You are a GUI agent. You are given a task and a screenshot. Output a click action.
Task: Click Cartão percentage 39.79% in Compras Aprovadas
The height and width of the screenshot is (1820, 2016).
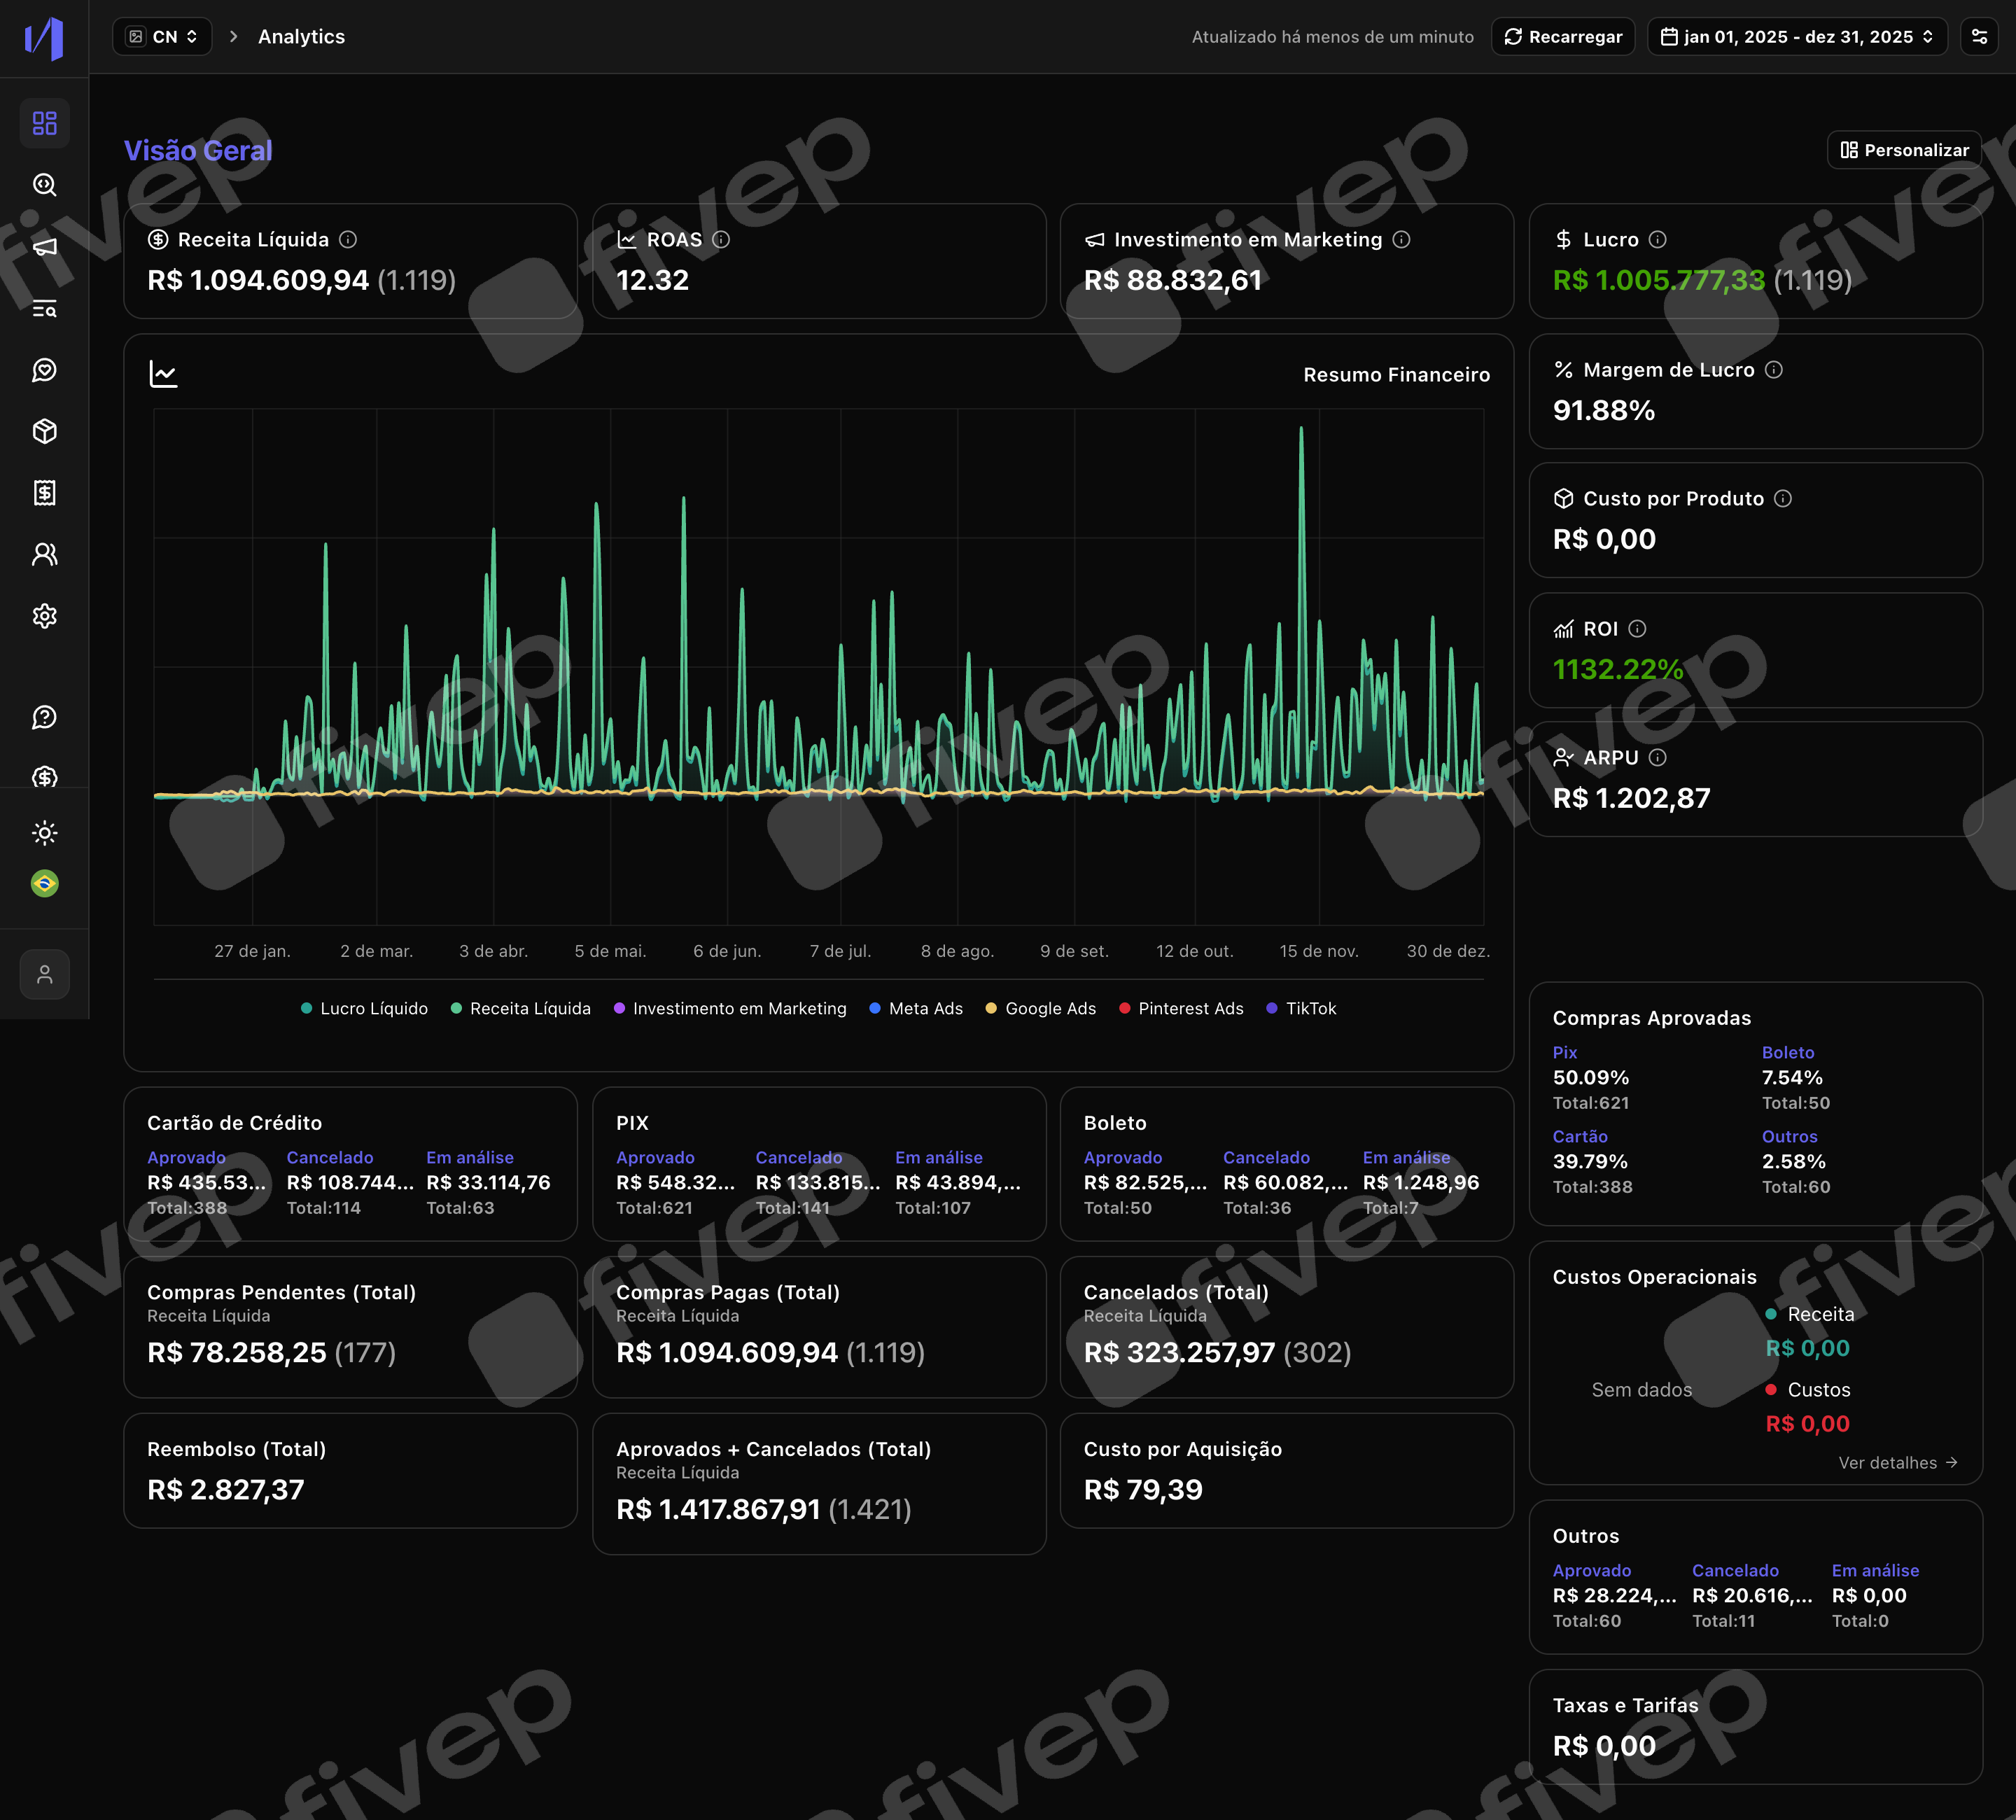point(1590,1162)
